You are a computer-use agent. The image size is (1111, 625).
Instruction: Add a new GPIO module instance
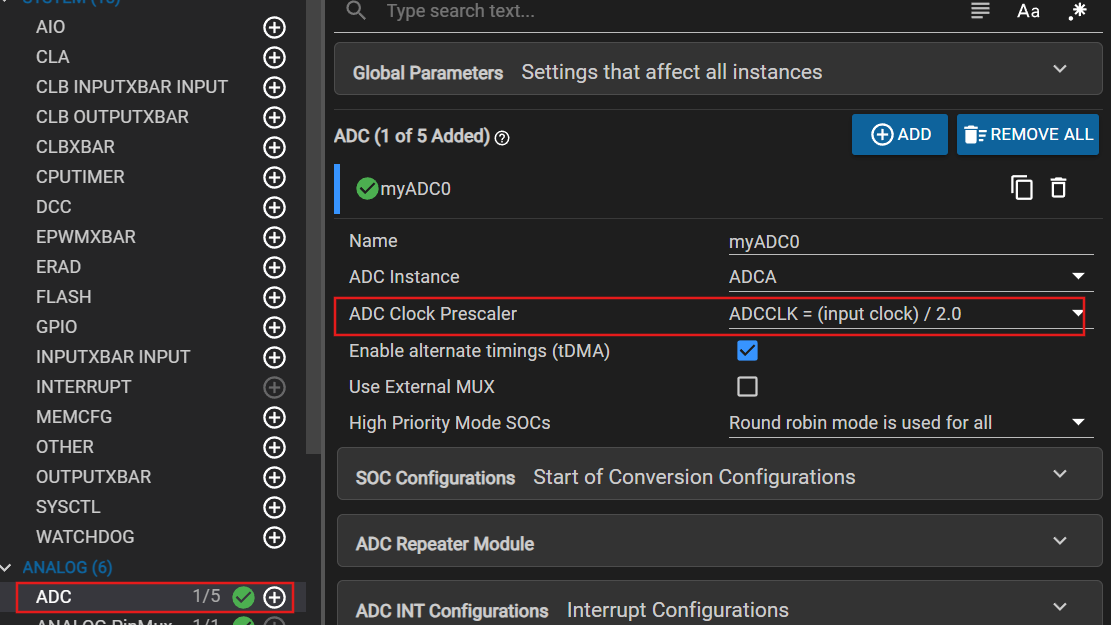274,327
